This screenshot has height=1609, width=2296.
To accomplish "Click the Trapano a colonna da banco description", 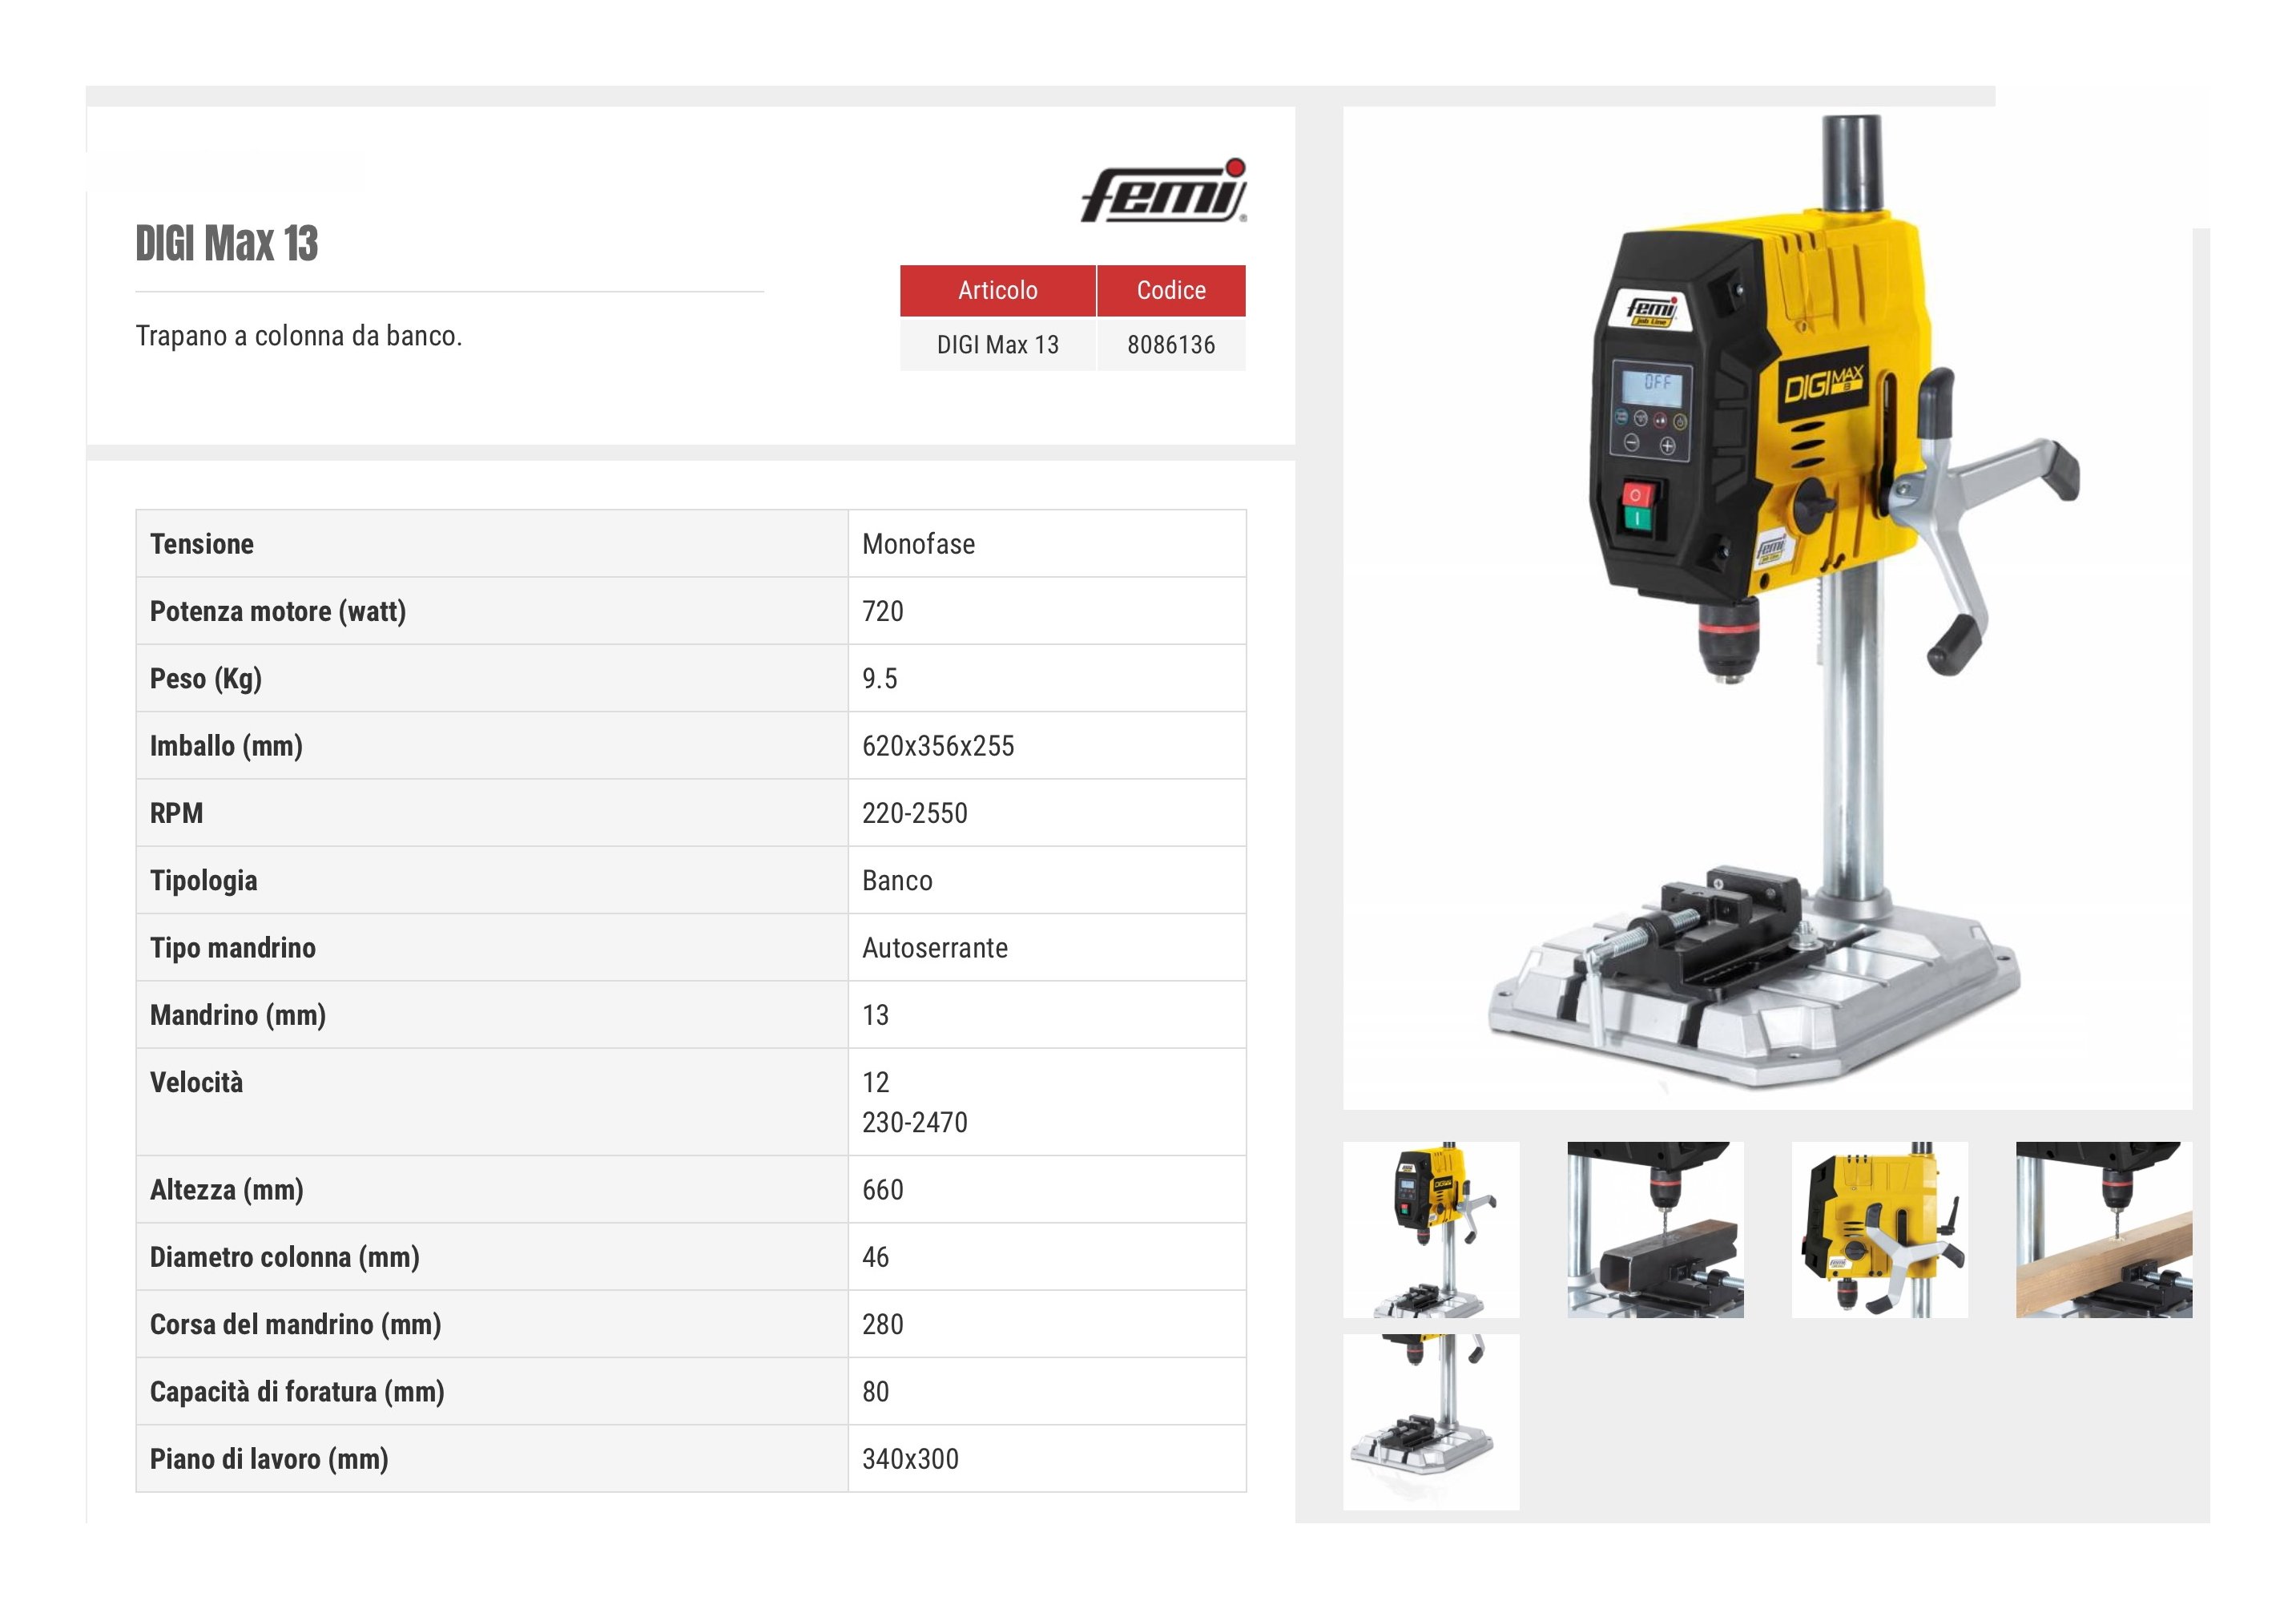I will 299,336.
